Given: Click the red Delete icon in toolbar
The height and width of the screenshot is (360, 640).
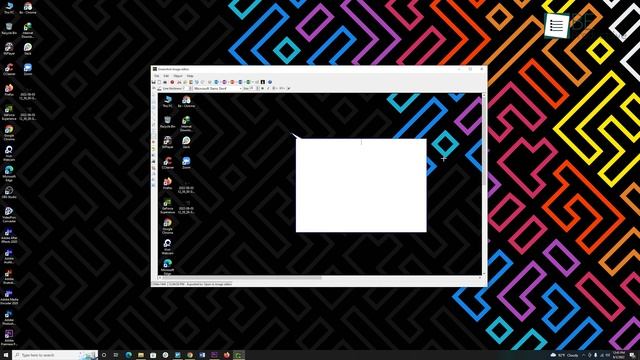Looking at the screenshot, I should [x=172, y=82].
